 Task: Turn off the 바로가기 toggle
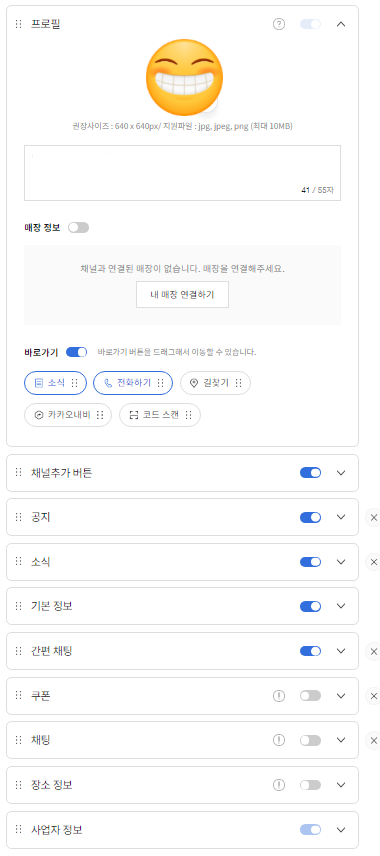(x=76, y=352)
